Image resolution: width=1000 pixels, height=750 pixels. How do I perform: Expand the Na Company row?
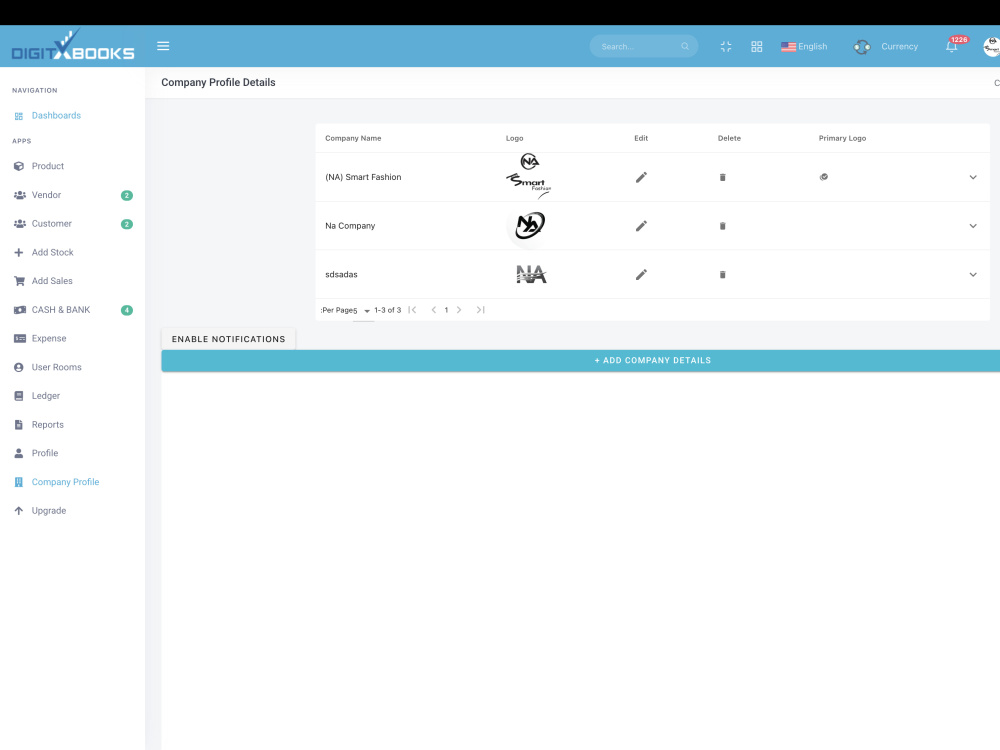click(973, 226)
